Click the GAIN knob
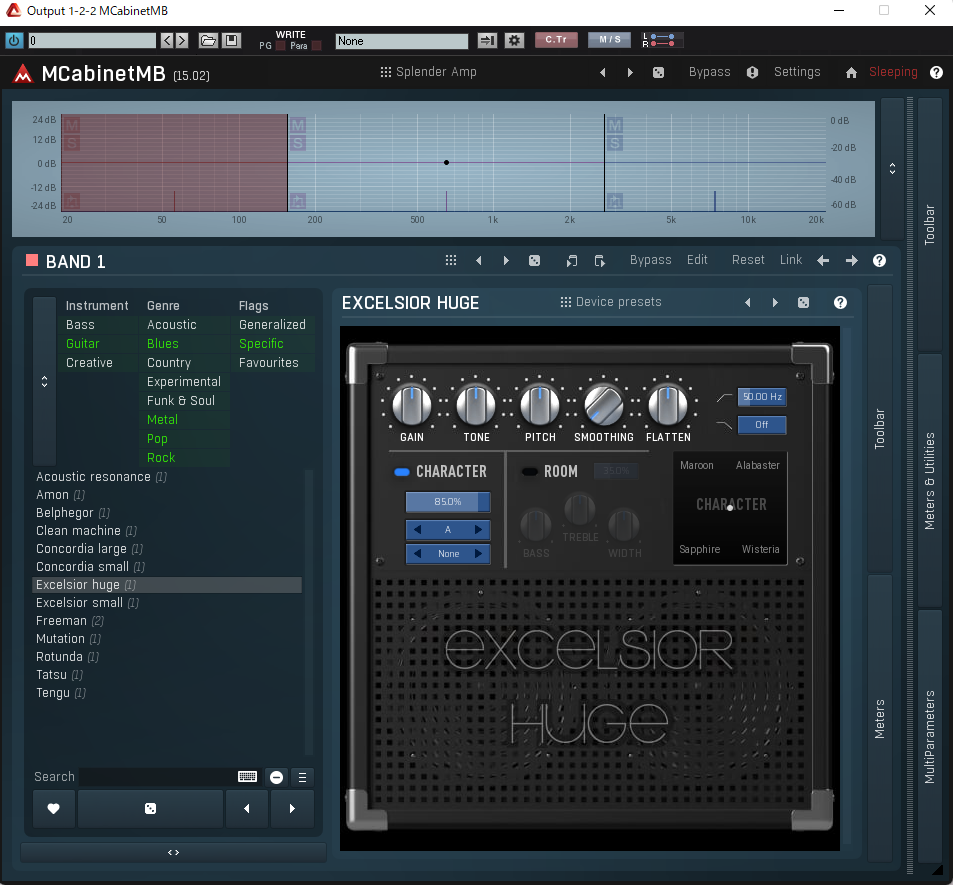The height and width of the screenshot is (885, 953). coord(411,405)
